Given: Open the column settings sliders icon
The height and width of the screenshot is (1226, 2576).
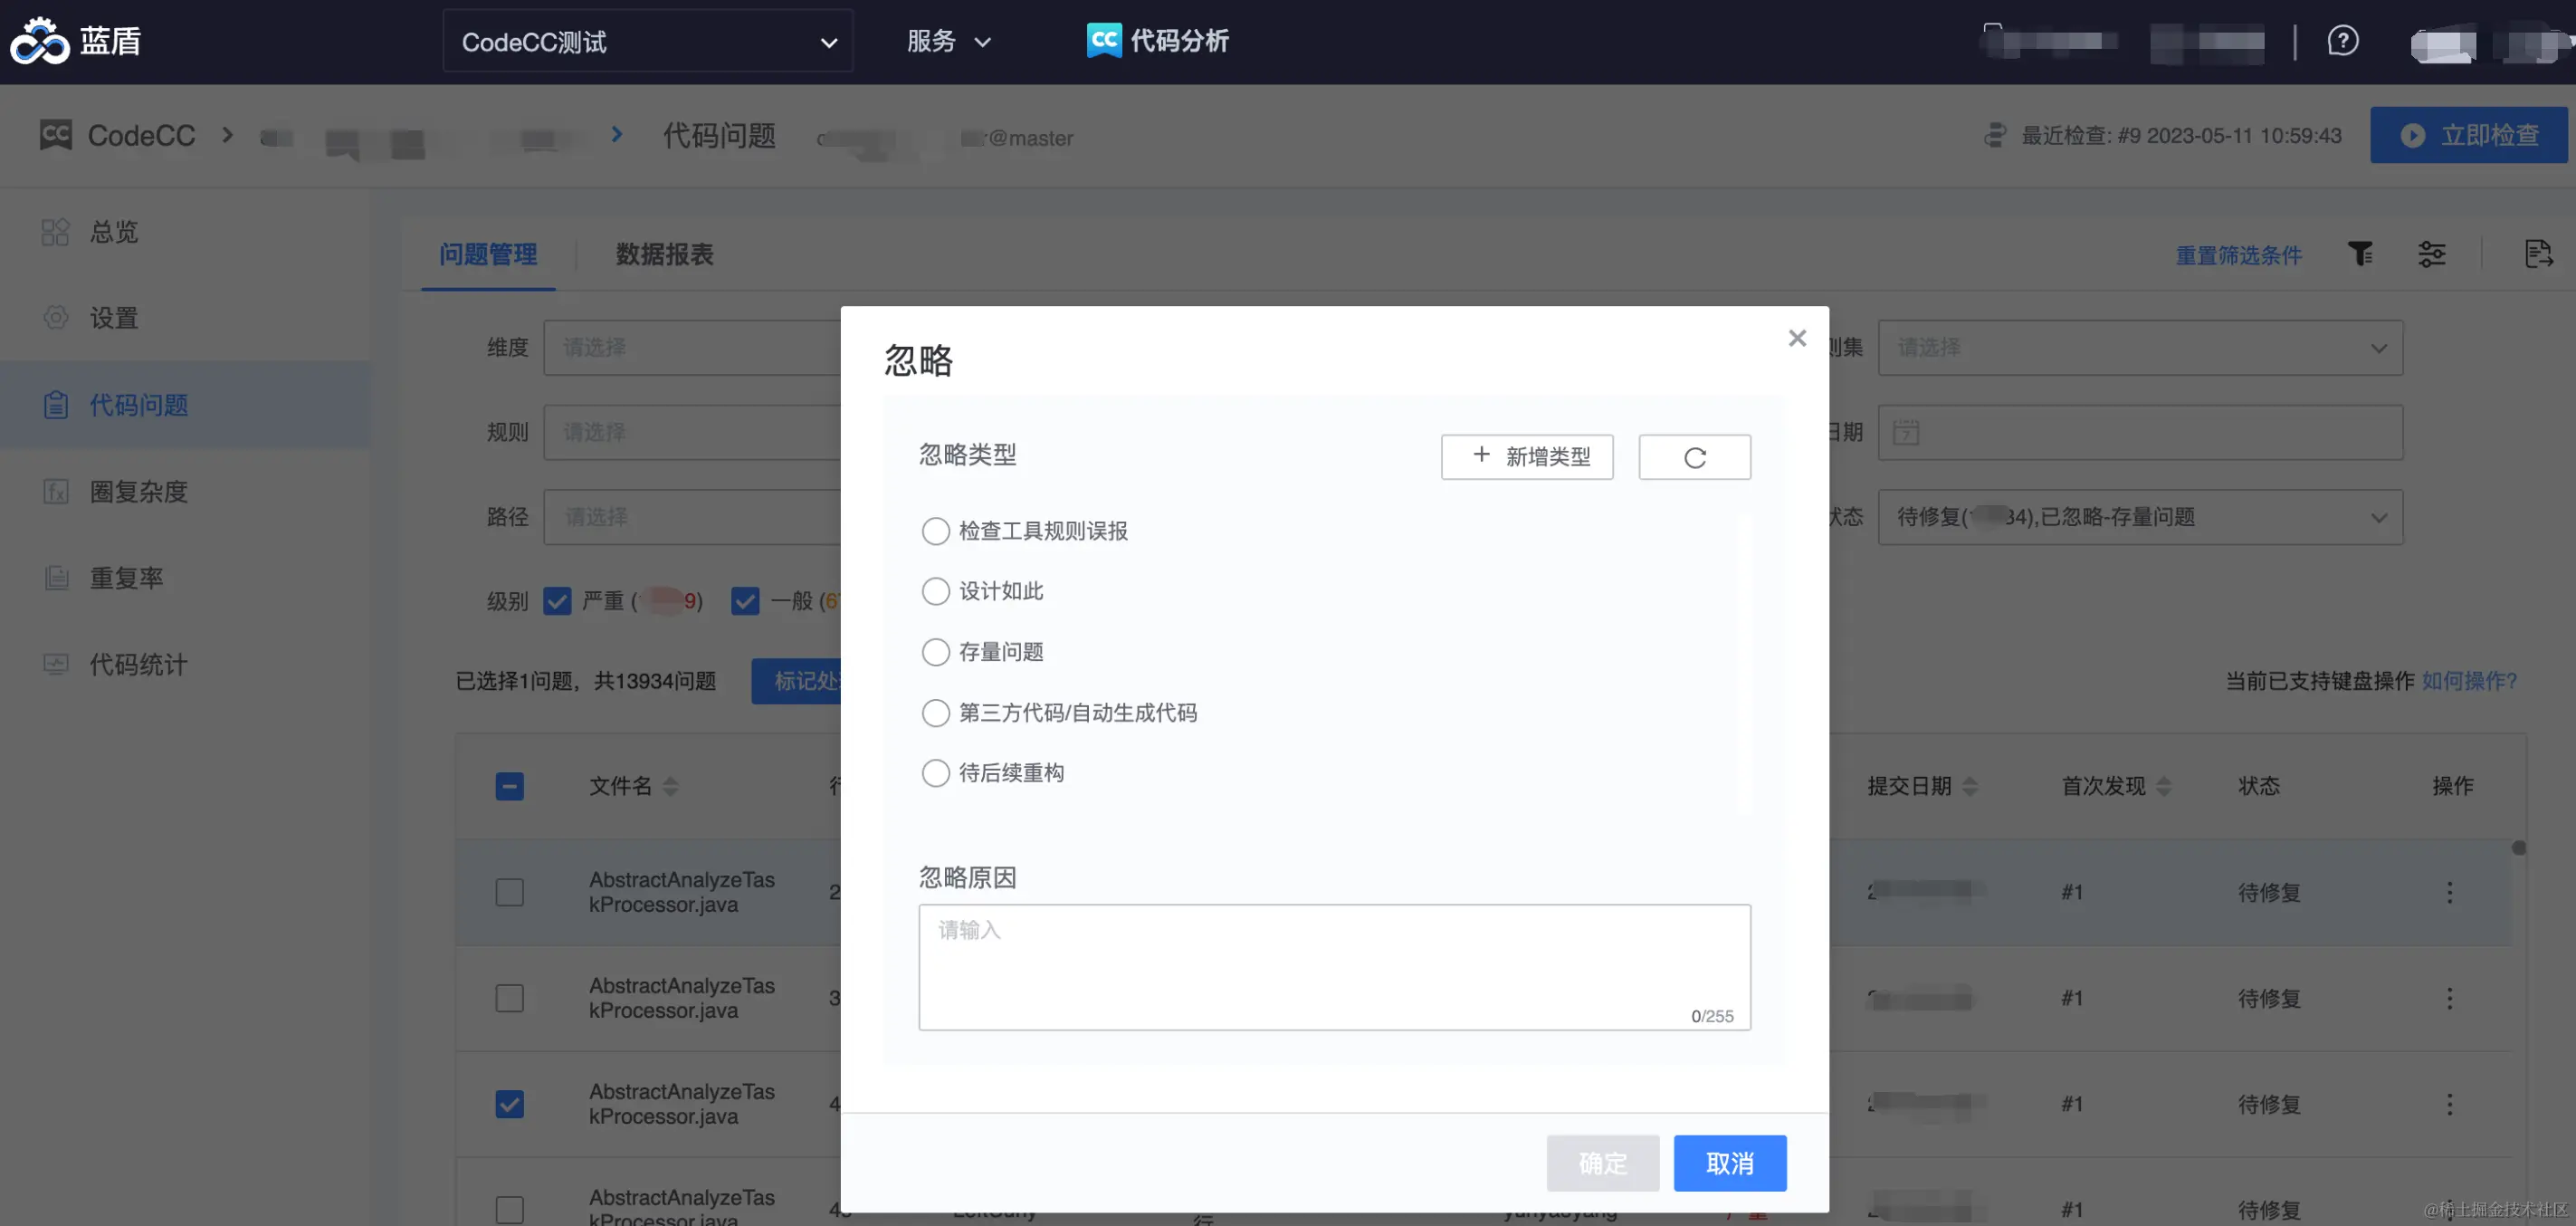Looking at the screenshot, I should [2431, 254].
